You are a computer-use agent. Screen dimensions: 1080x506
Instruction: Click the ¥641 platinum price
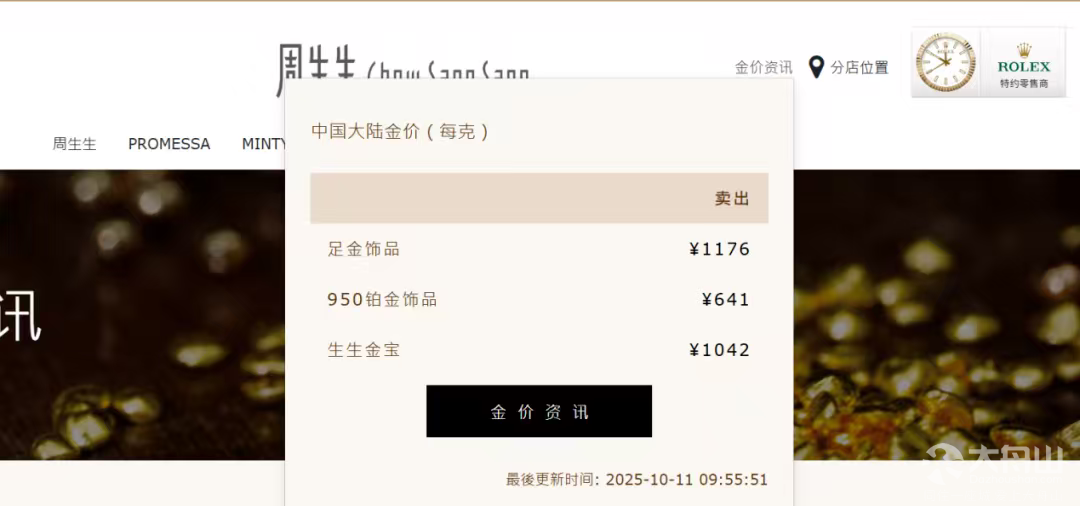click(x=725, y=299)
